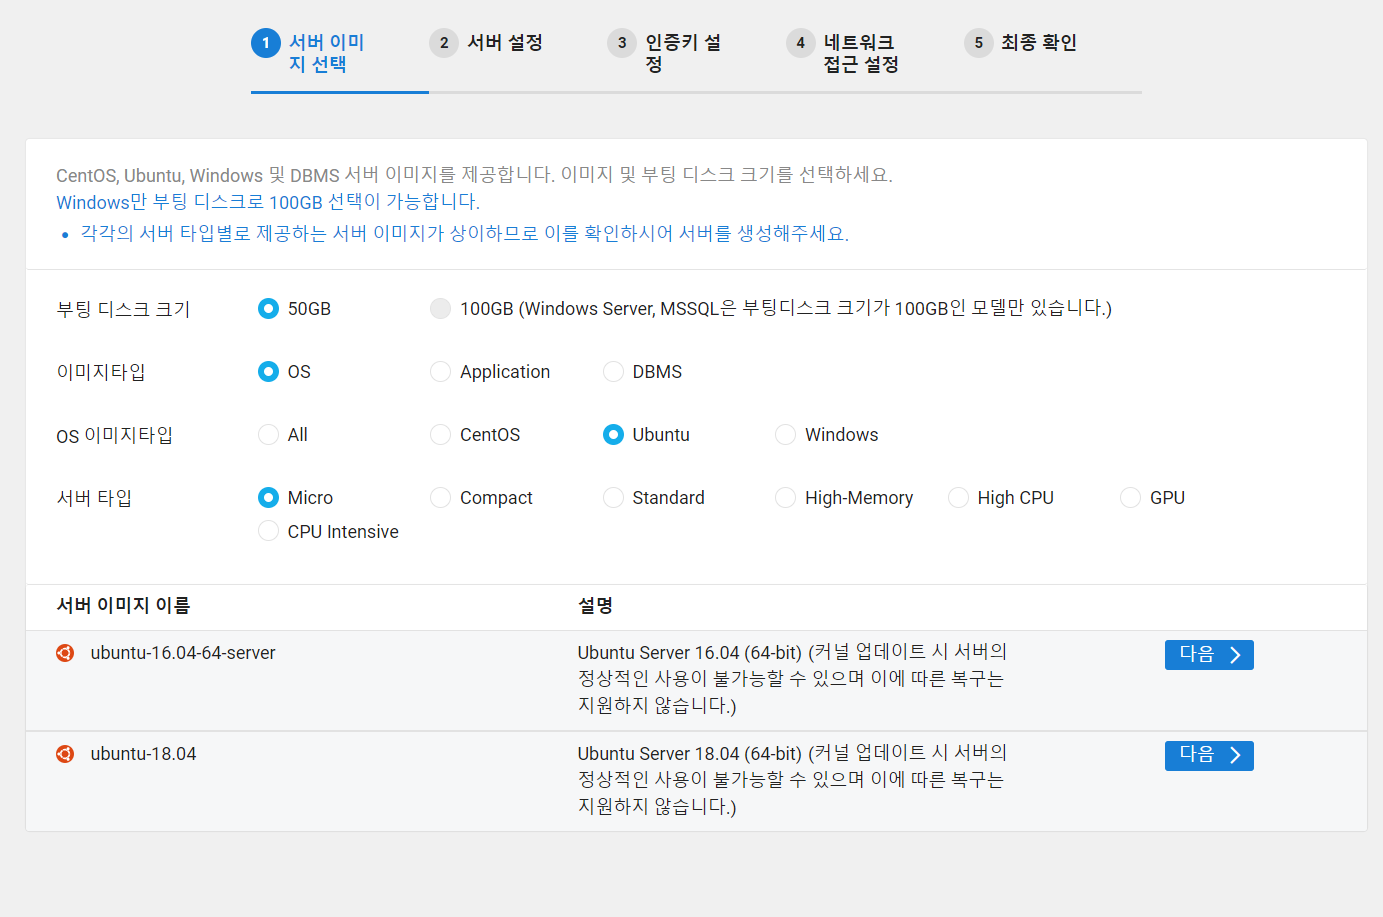Click the 이미지타입 label
Viewport: 1383px width, 917px height.
point(101,372)
